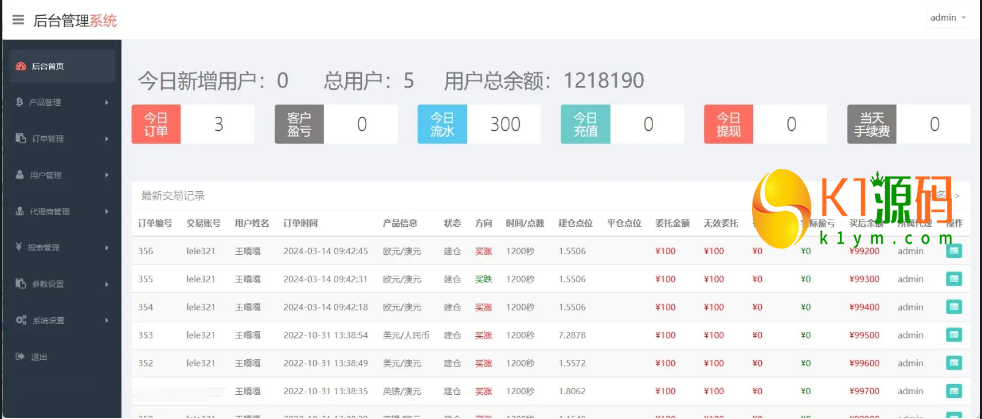This screenshot has height=419, width=982.
Task: Click the 产品管理 bitcoin icon
Action: (19, 102)
